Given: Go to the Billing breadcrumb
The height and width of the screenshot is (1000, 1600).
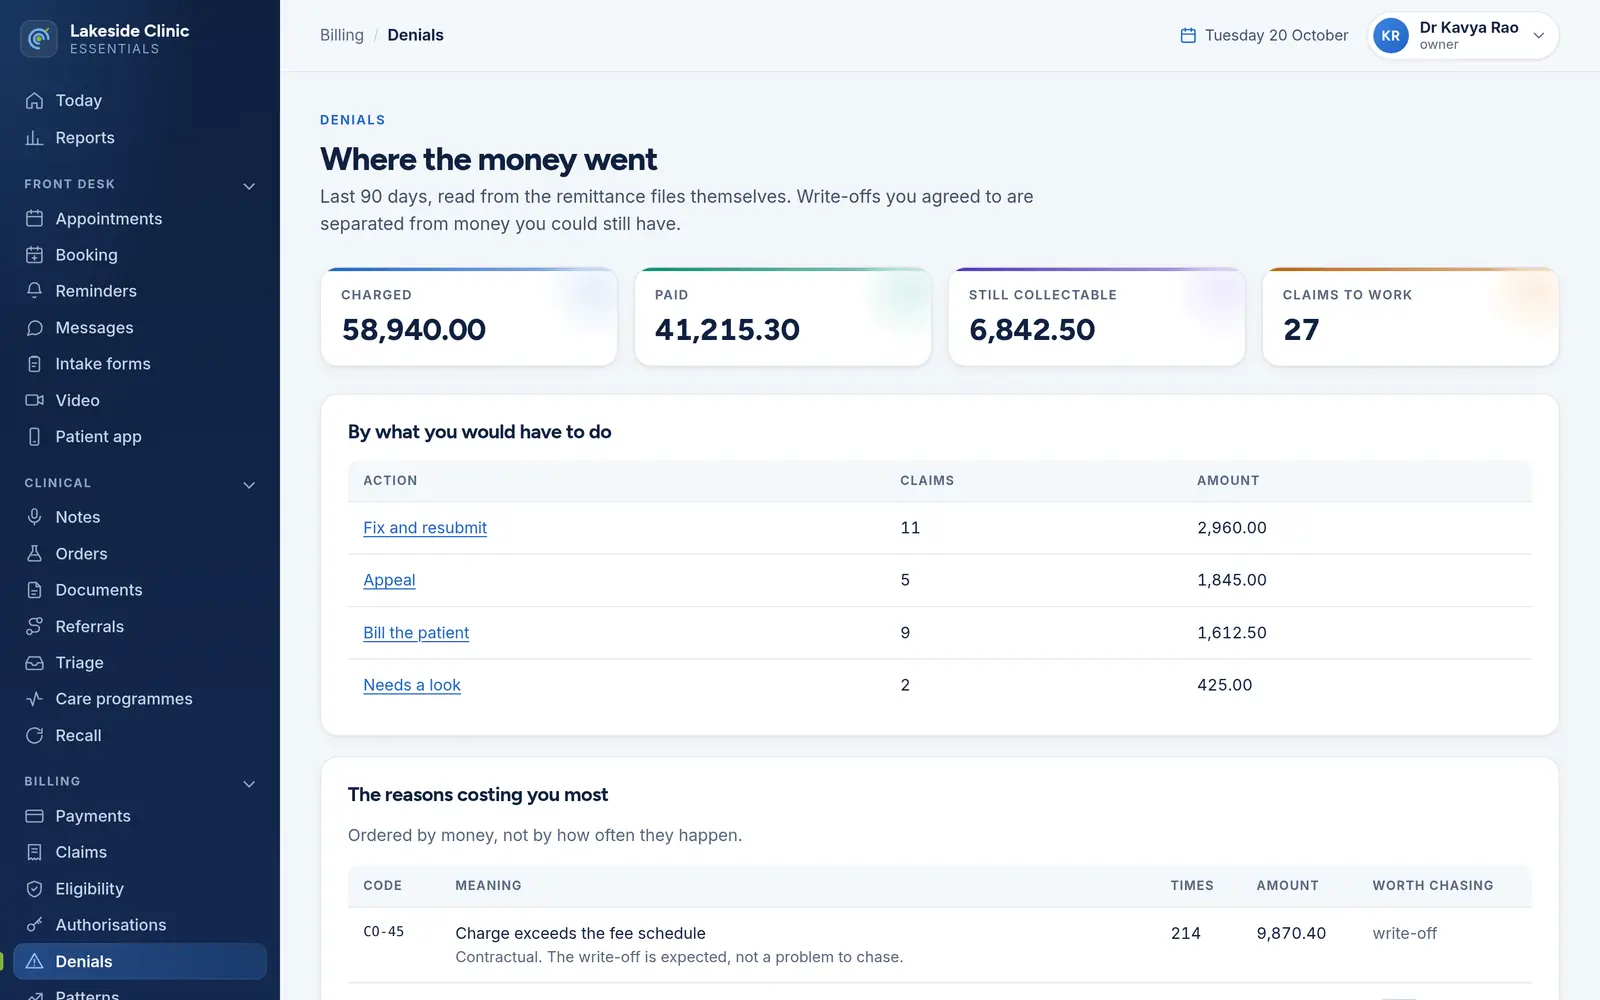Looking at the screenshot, I should pyautogui.click(x=342, y=35).
